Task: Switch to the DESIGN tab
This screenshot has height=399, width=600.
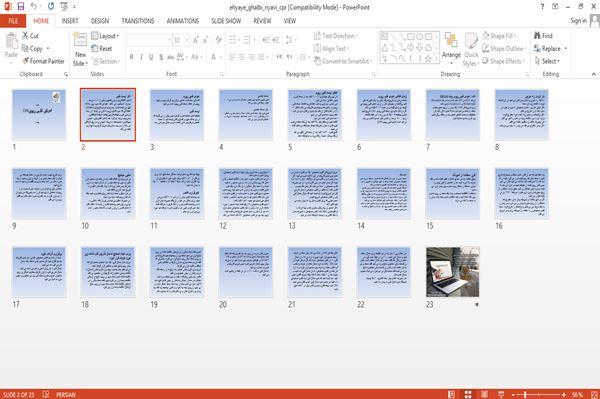Action: [x=100, y=21]
